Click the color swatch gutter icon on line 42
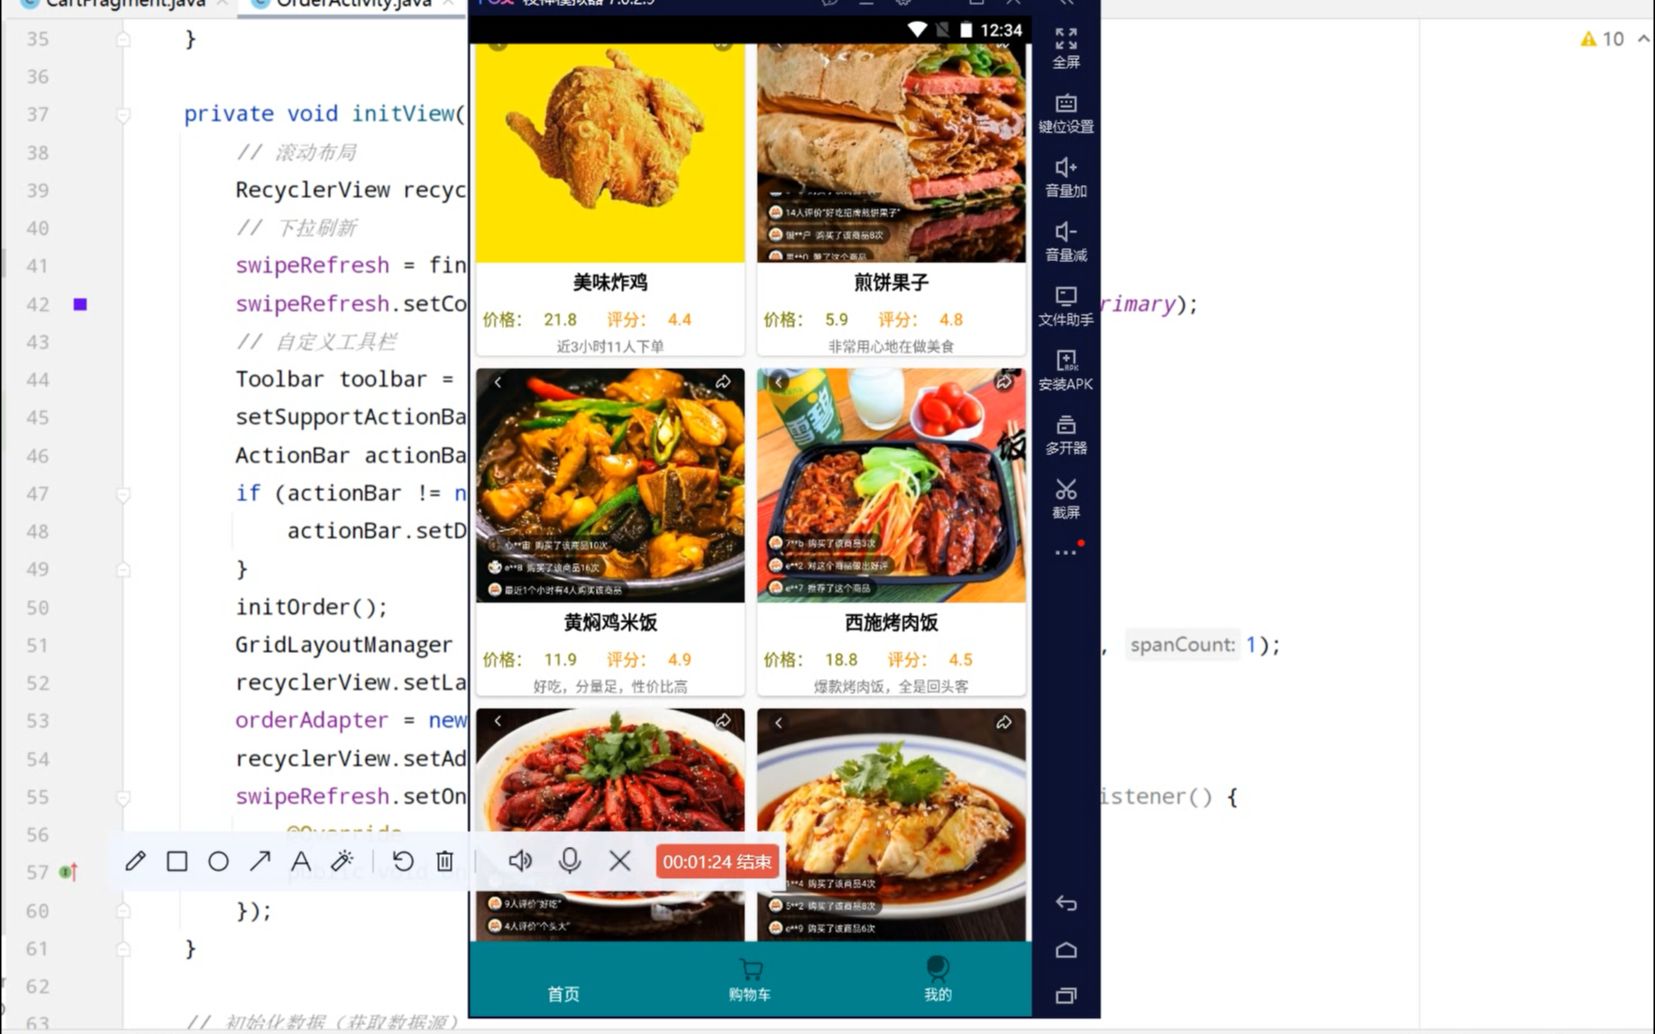 (80, 304)
